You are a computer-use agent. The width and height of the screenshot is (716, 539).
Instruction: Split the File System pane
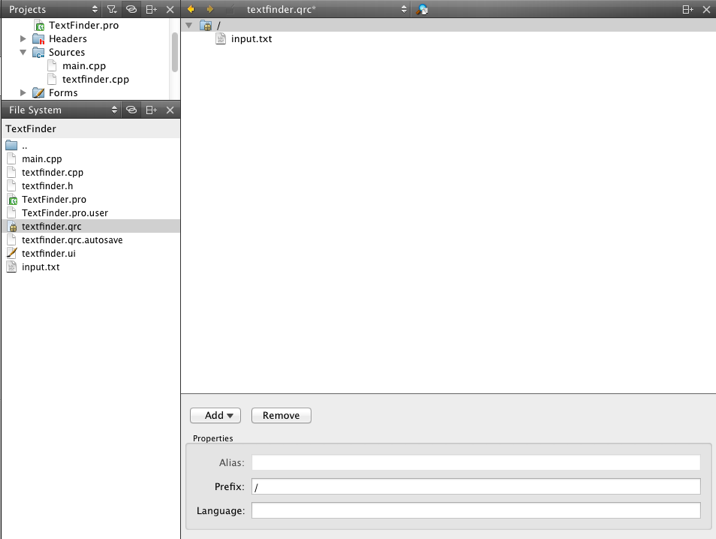pos(151,110)
